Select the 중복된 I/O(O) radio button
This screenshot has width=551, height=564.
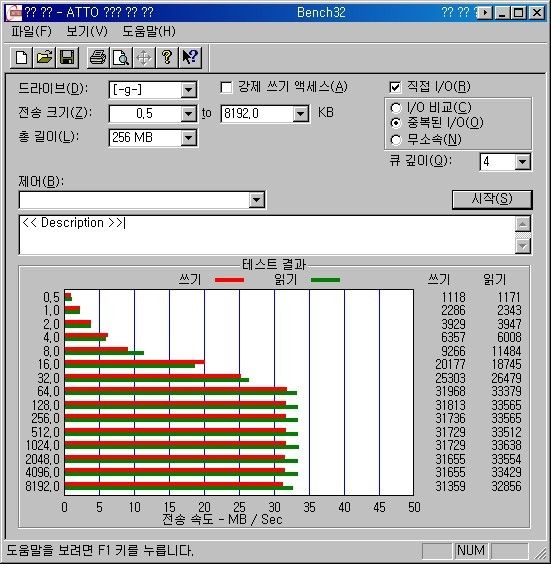pos(396,123)
